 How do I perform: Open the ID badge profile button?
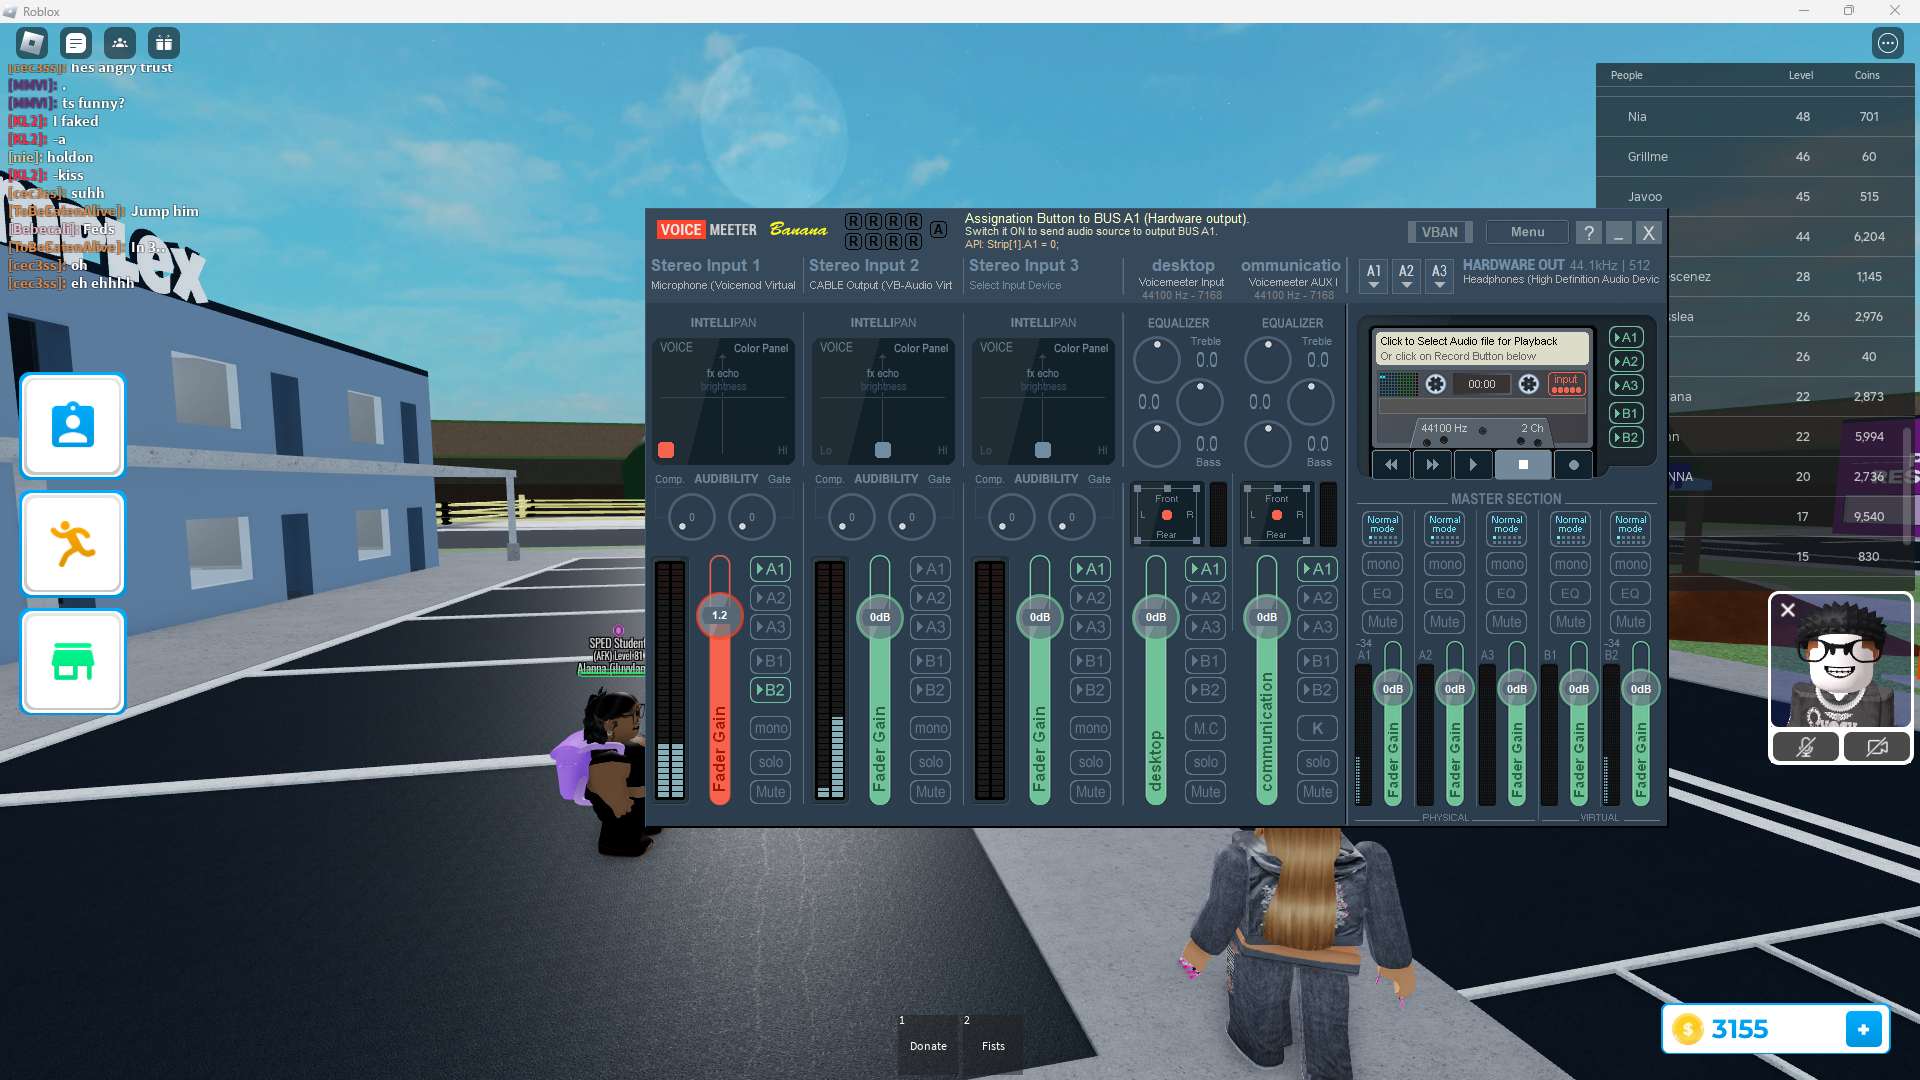(73, 426)
